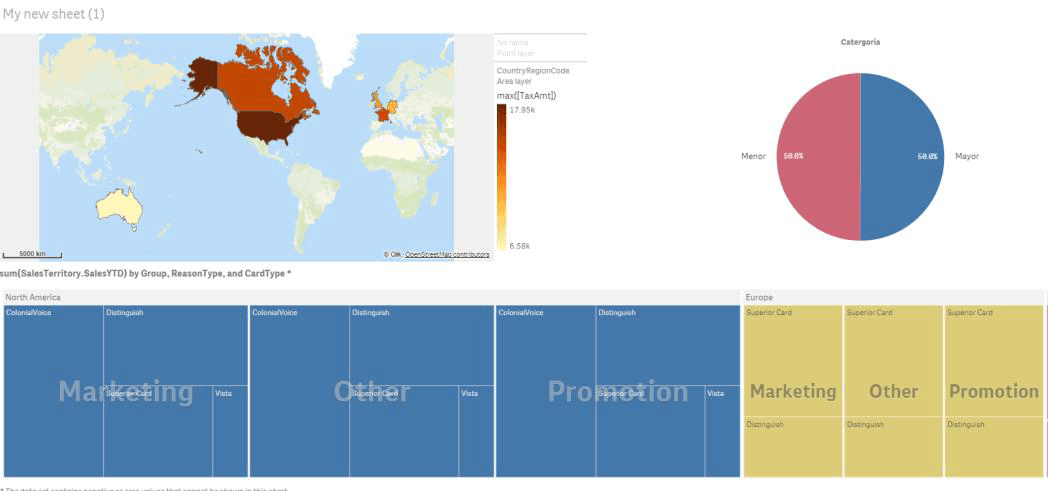
Task: Select ColonialVoice under North America Marketing
Action: 53,391
